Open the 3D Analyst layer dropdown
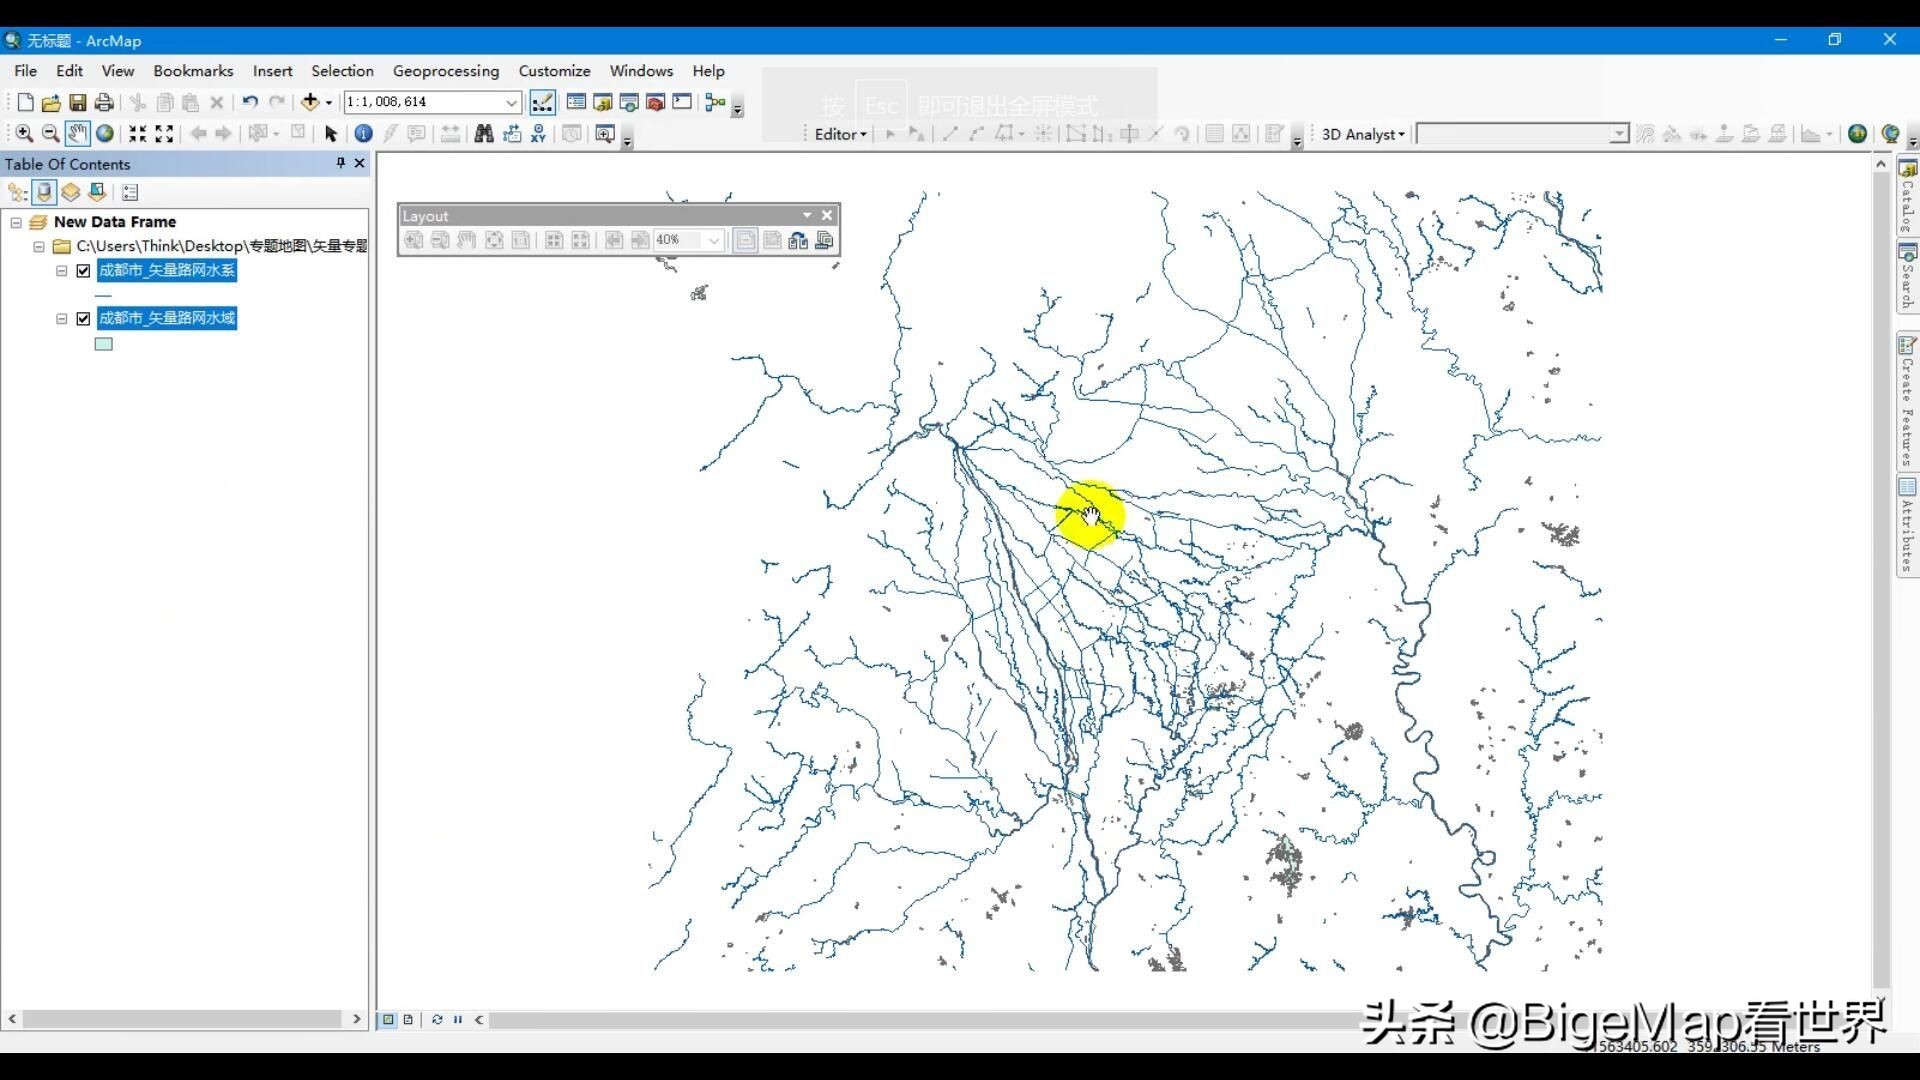1920x1080 pixels. coord(1618,133)
